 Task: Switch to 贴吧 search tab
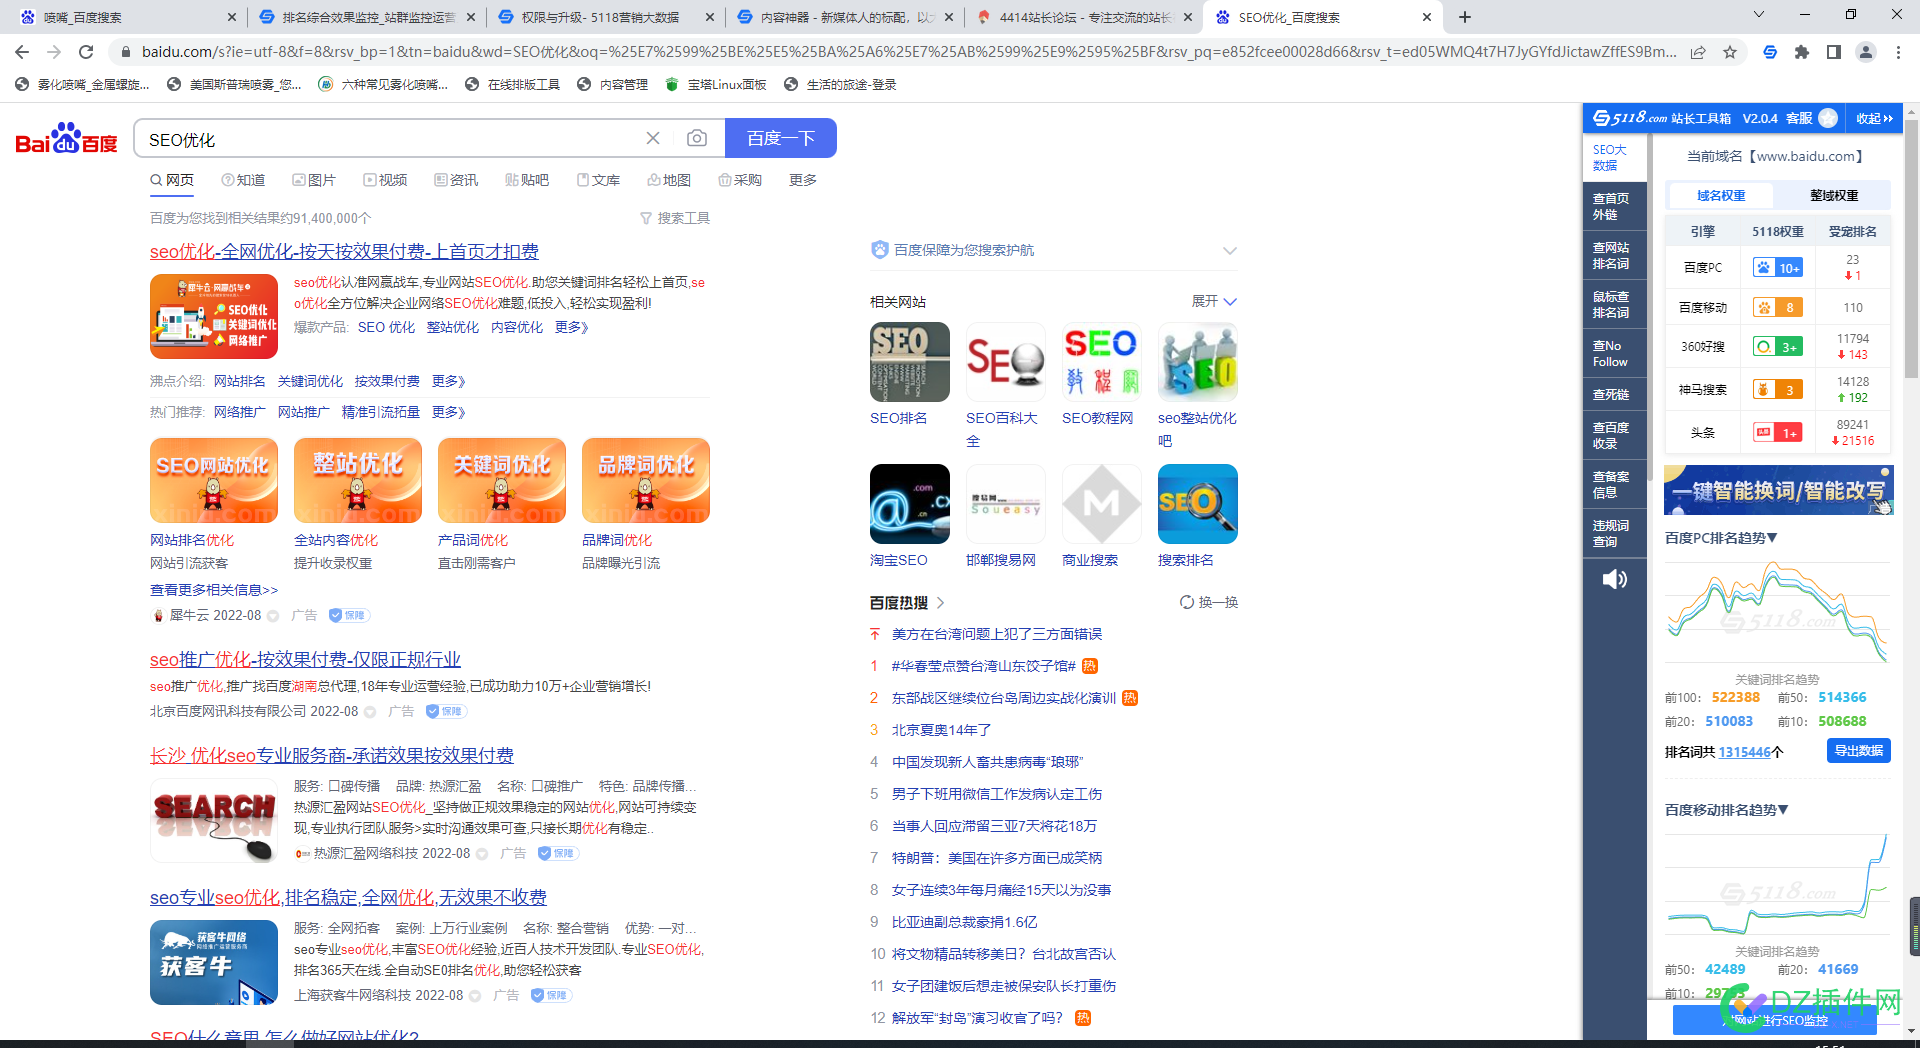point(527,180)
